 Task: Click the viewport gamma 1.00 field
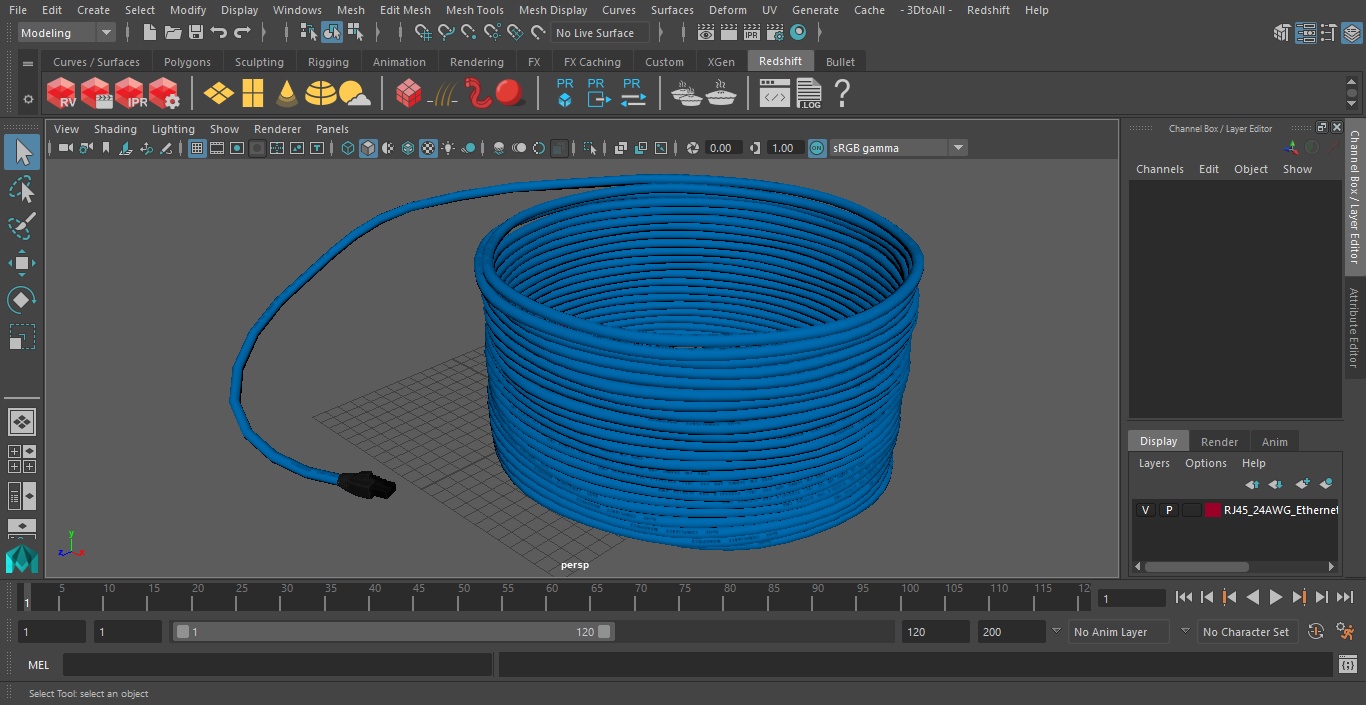point(783,148)
